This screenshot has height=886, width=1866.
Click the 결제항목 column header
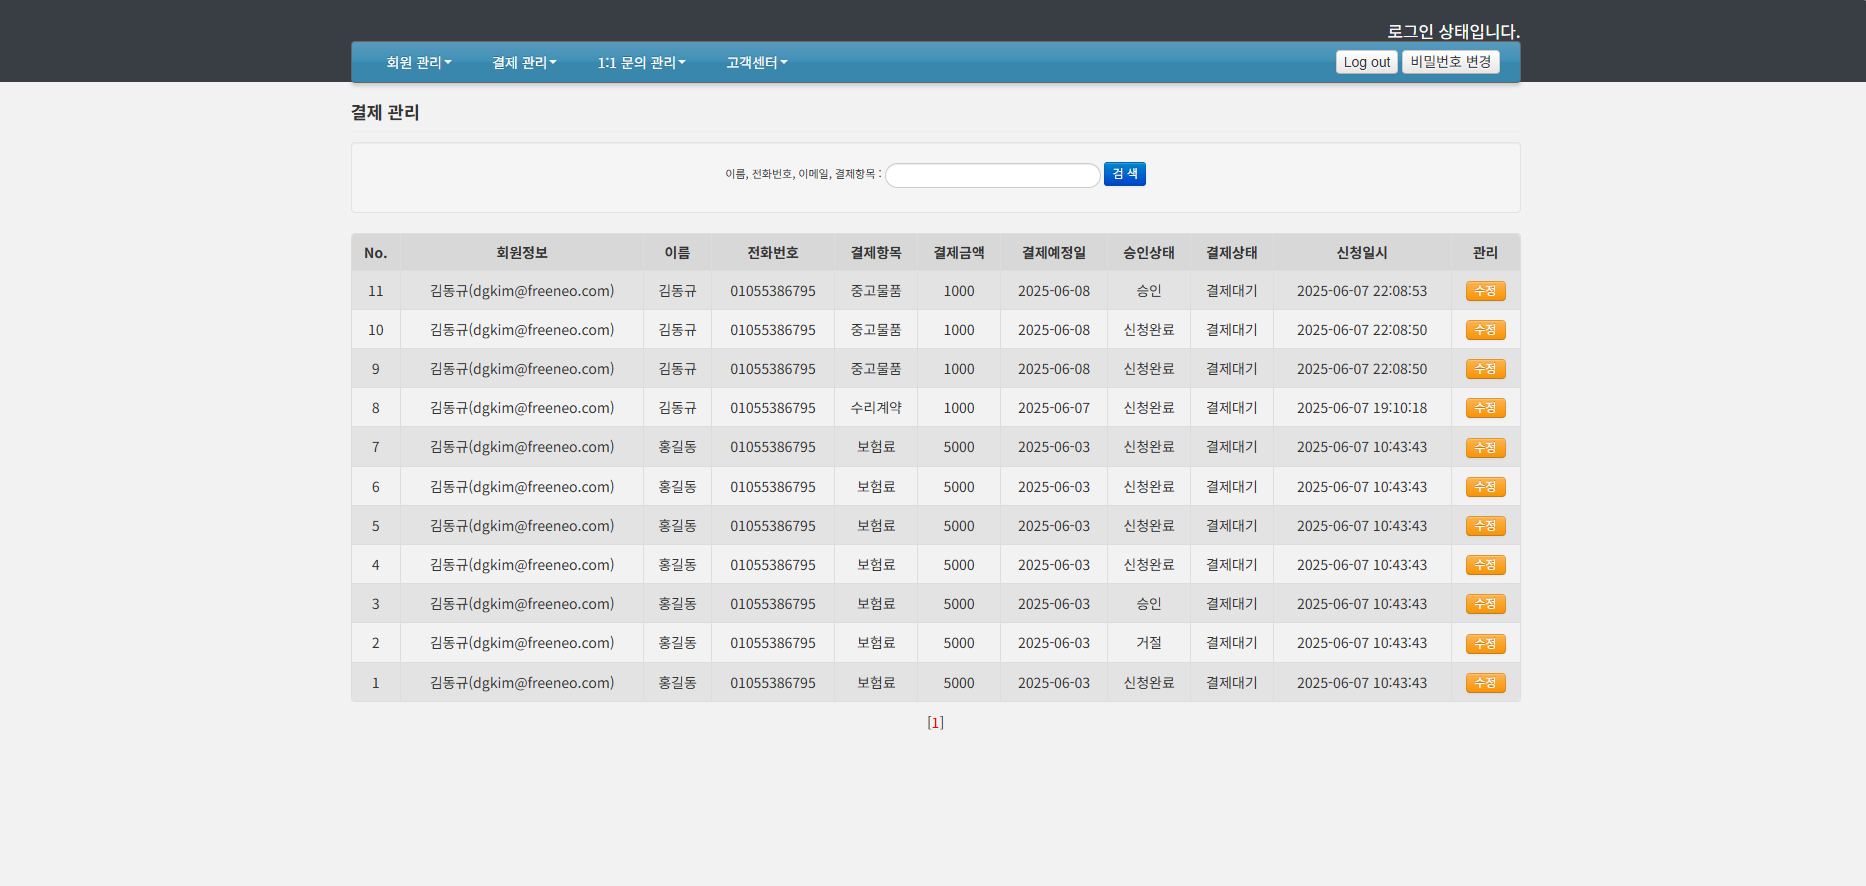coord(876,253)
